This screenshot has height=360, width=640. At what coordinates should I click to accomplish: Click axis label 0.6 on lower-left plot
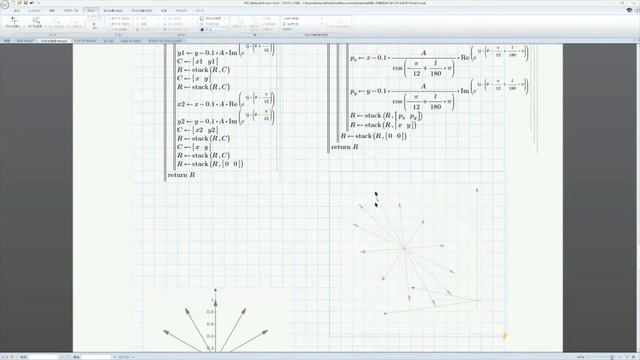(210, 324)
